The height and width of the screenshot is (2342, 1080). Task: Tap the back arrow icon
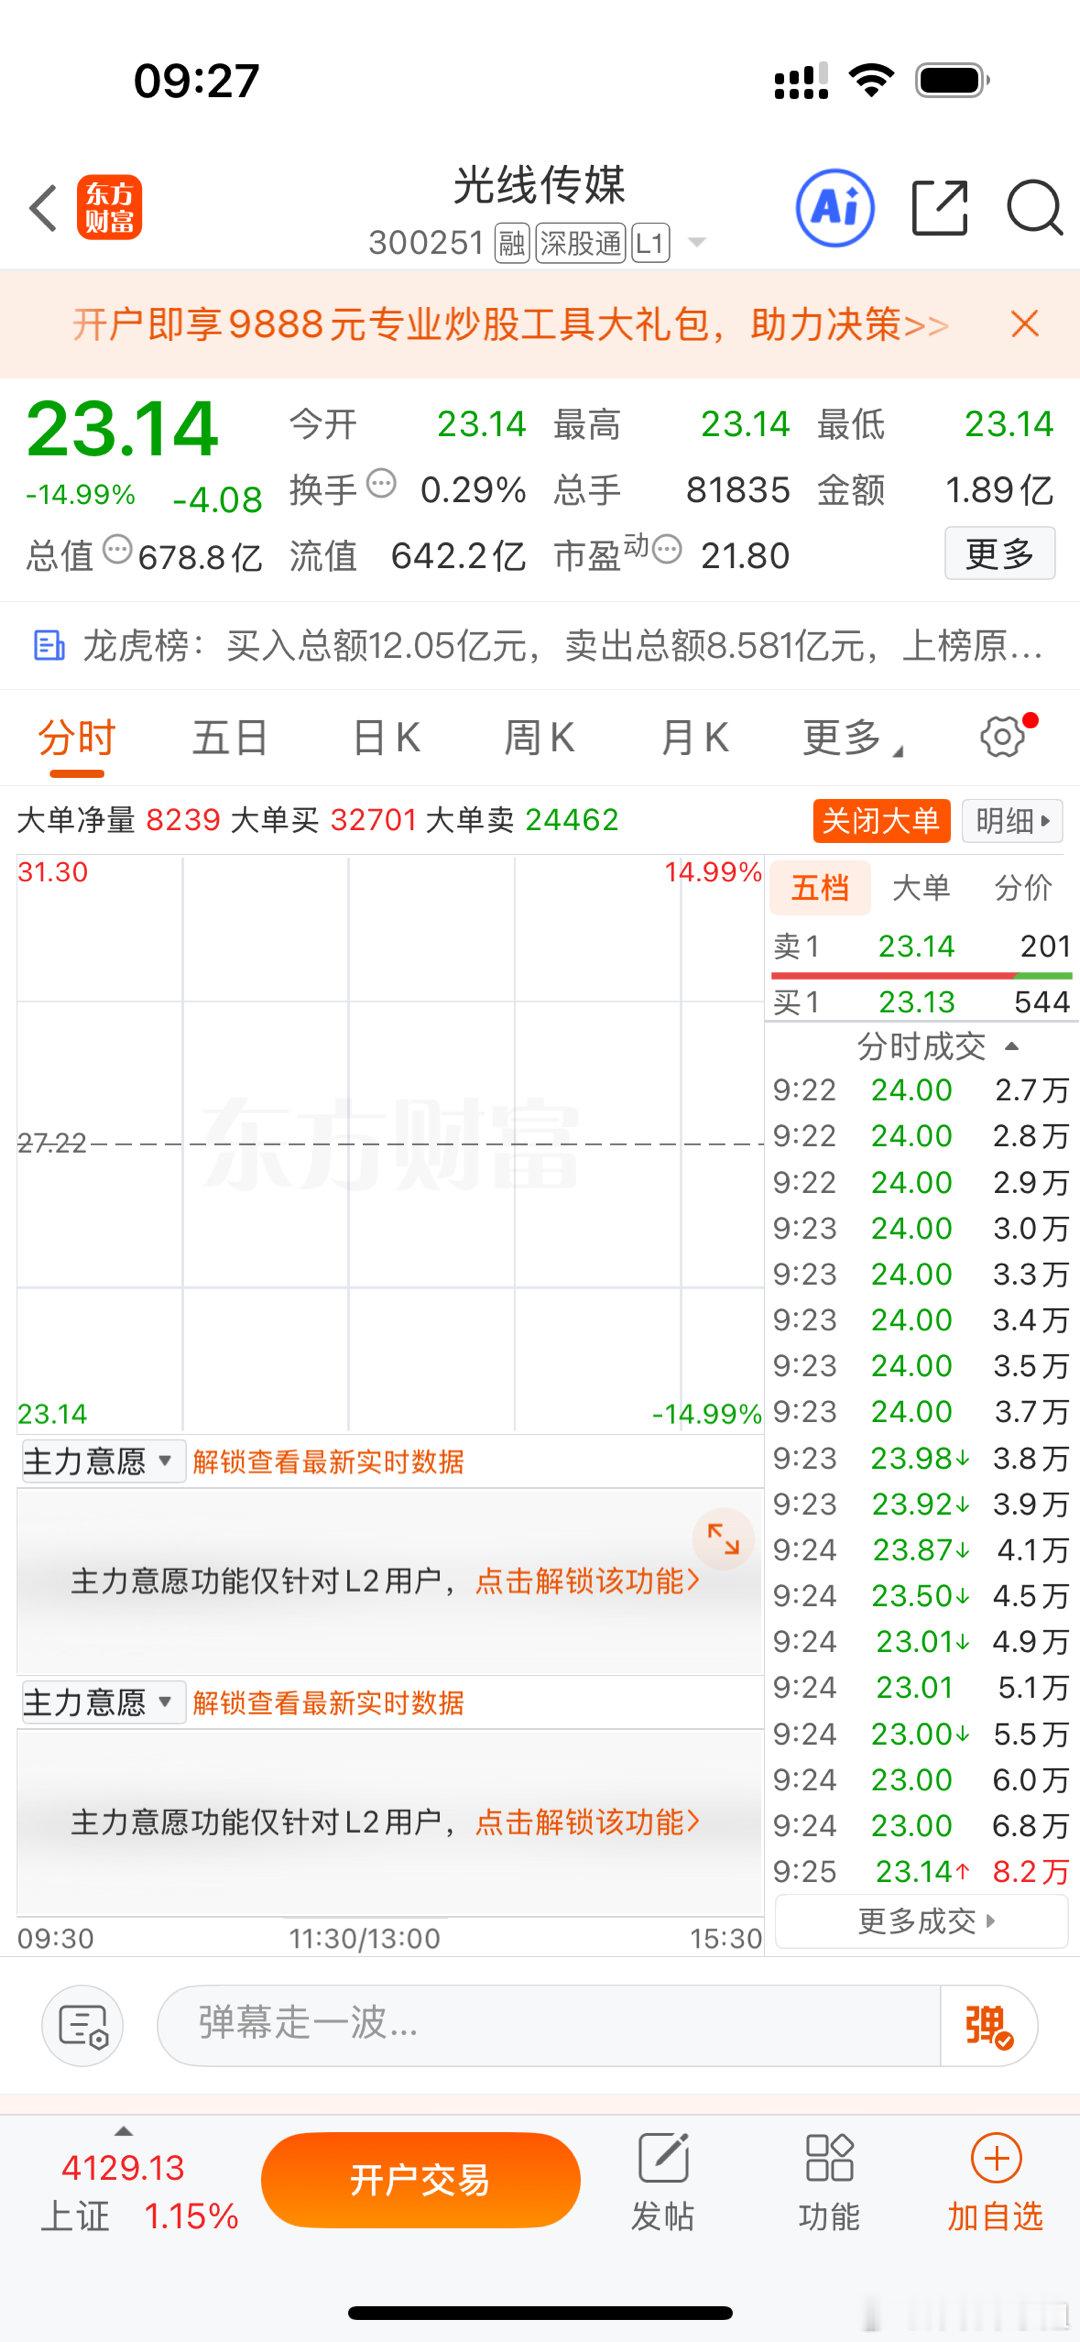pyautogui.click(x=43, y=208)
